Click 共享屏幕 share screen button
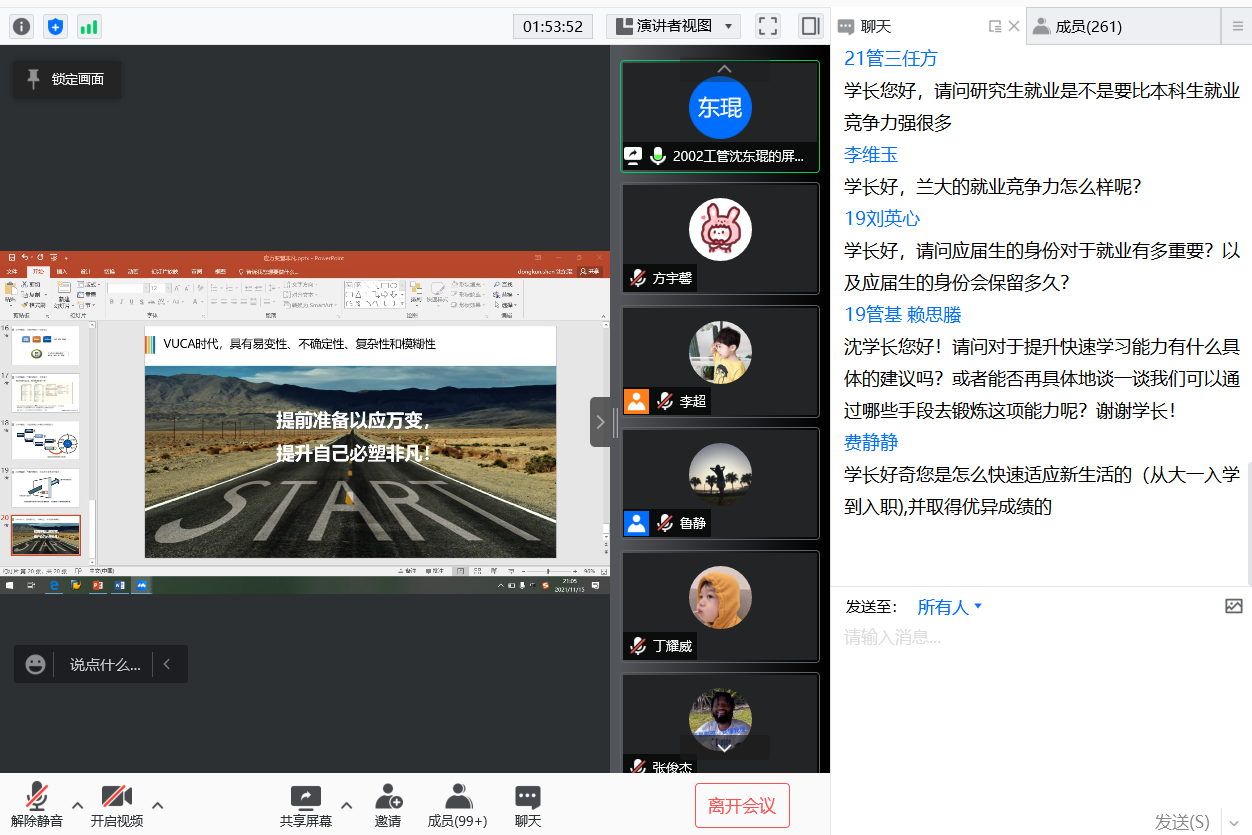1252x835 pixels. (x=306, y=805)
